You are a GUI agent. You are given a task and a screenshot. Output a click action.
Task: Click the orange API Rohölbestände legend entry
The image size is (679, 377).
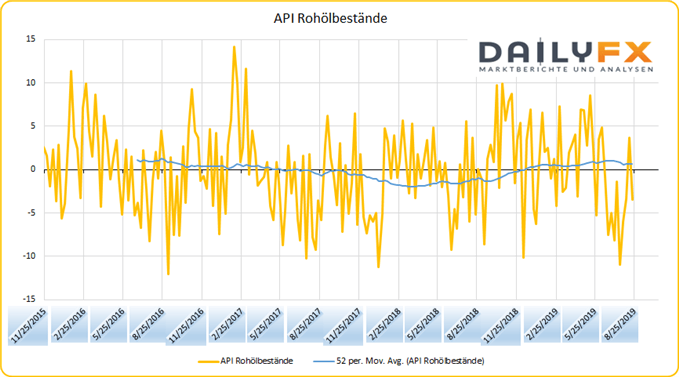pyautogui.click(x=246, y=361)
